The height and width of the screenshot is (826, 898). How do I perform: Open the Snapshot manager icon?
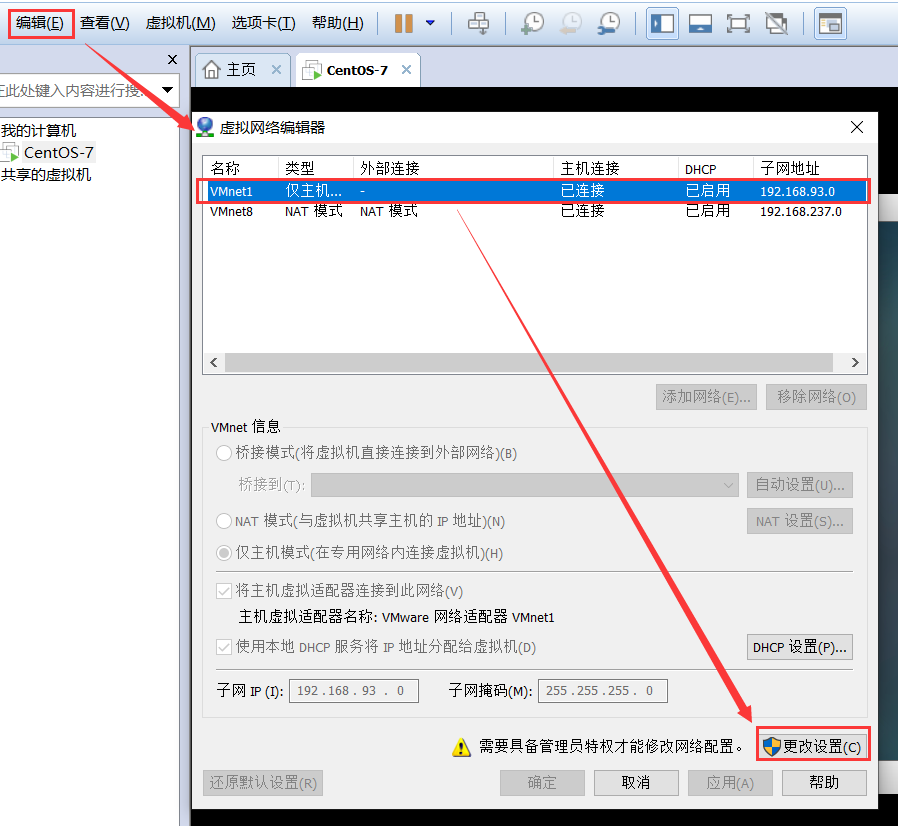608,23
